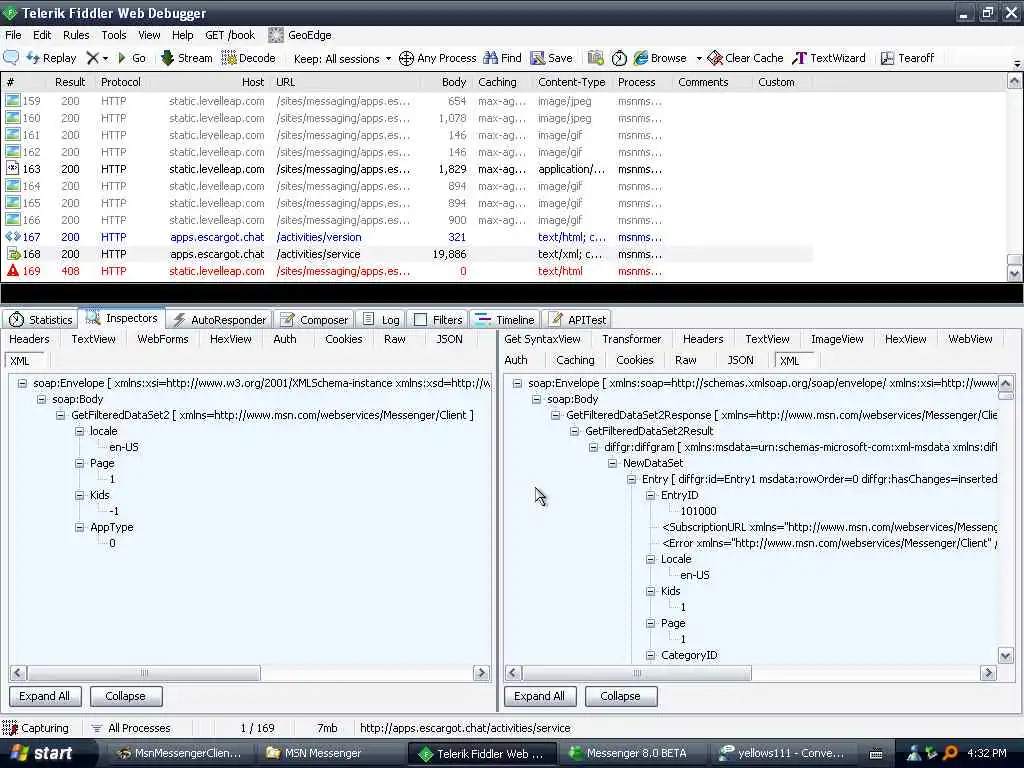This screenshot has height=768, width=1024.
Task: Click the GeoEdge menu icon
Action: (276, 35)
